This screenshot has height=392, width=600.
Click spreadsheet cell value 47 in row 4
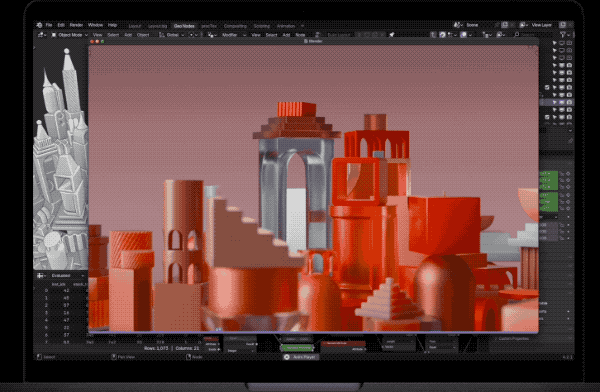66,320
